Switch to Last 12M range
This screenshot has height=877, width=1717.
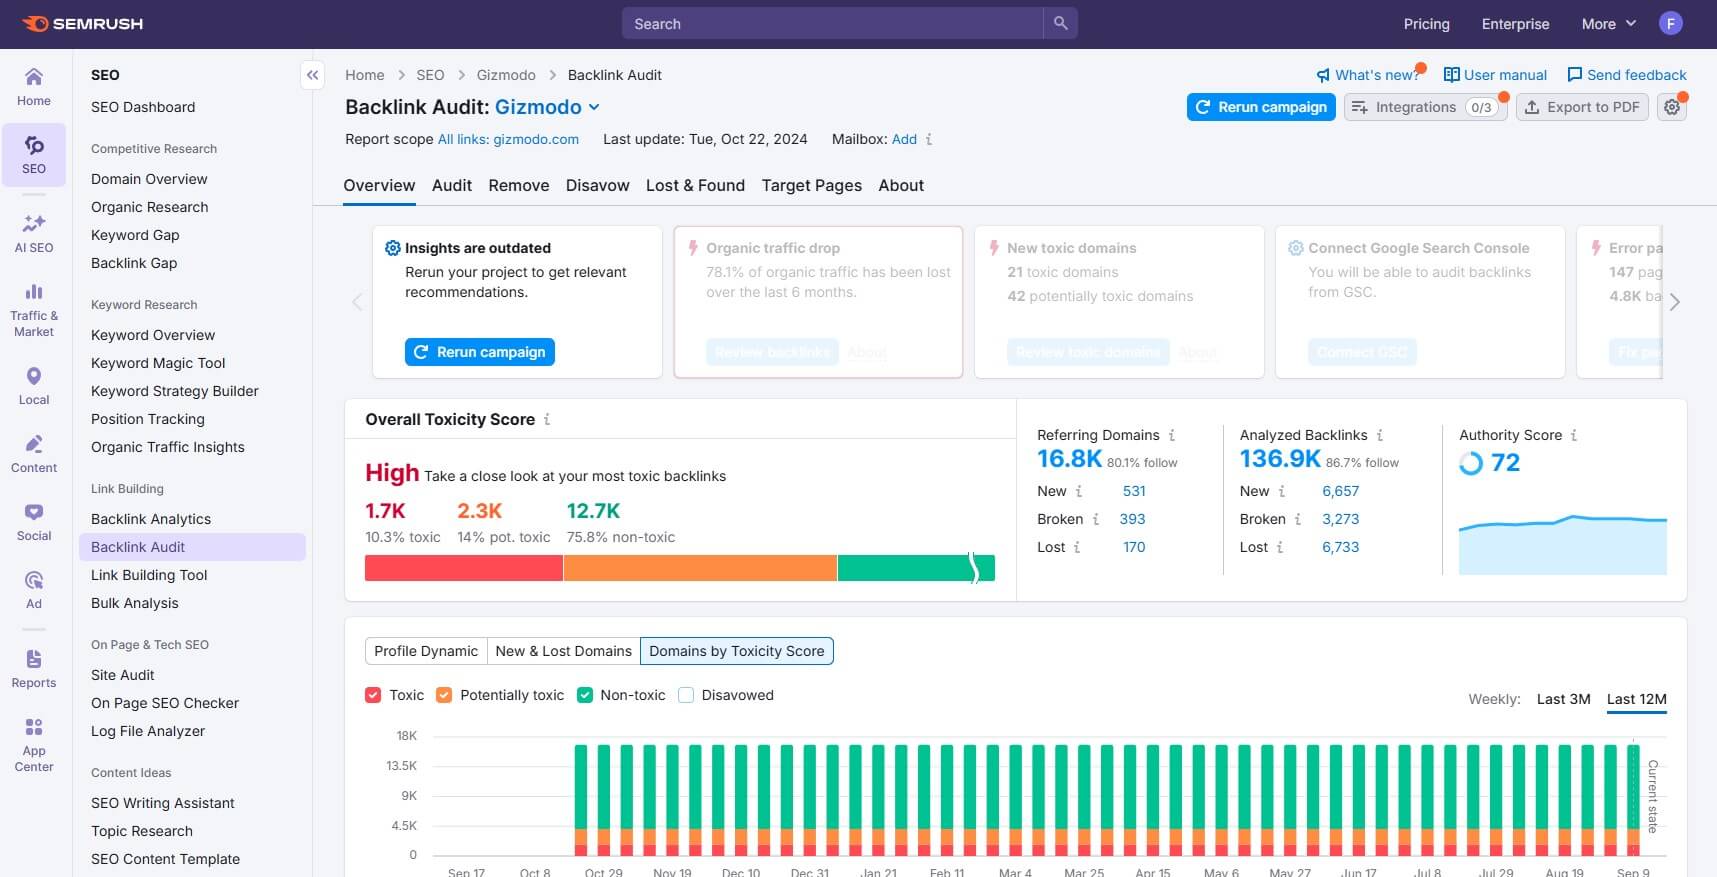1636,699
